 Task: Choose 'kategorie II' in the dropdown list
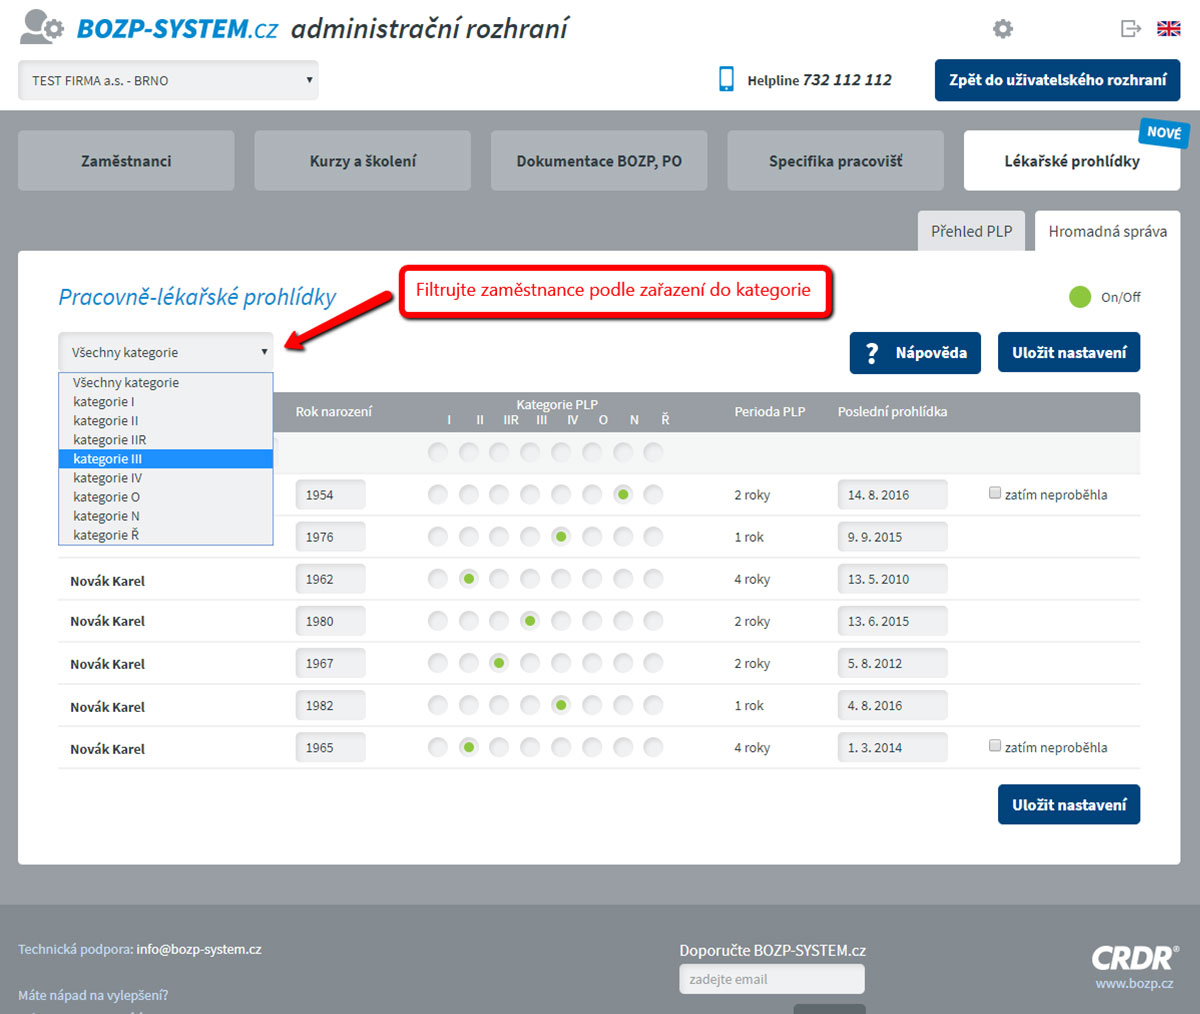[166, 421]
